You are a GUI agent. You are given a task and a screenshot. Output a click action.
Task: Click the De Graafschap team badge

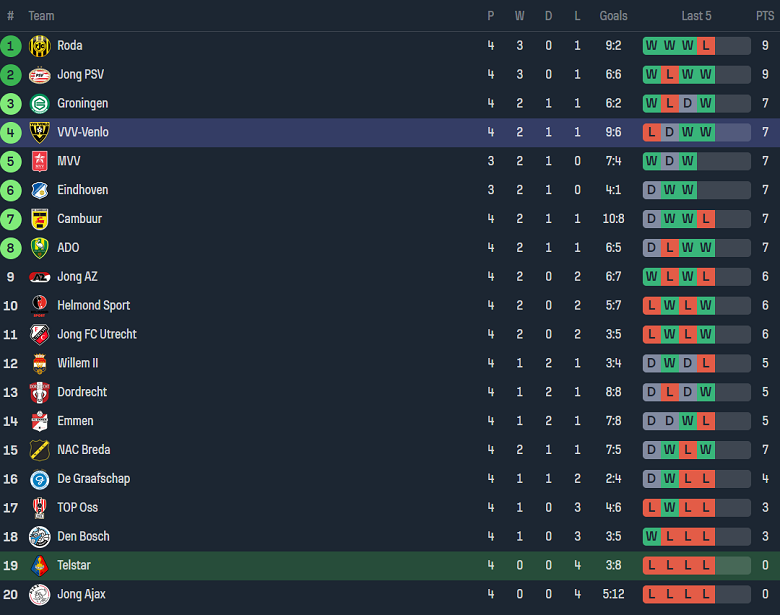point(39,479)
